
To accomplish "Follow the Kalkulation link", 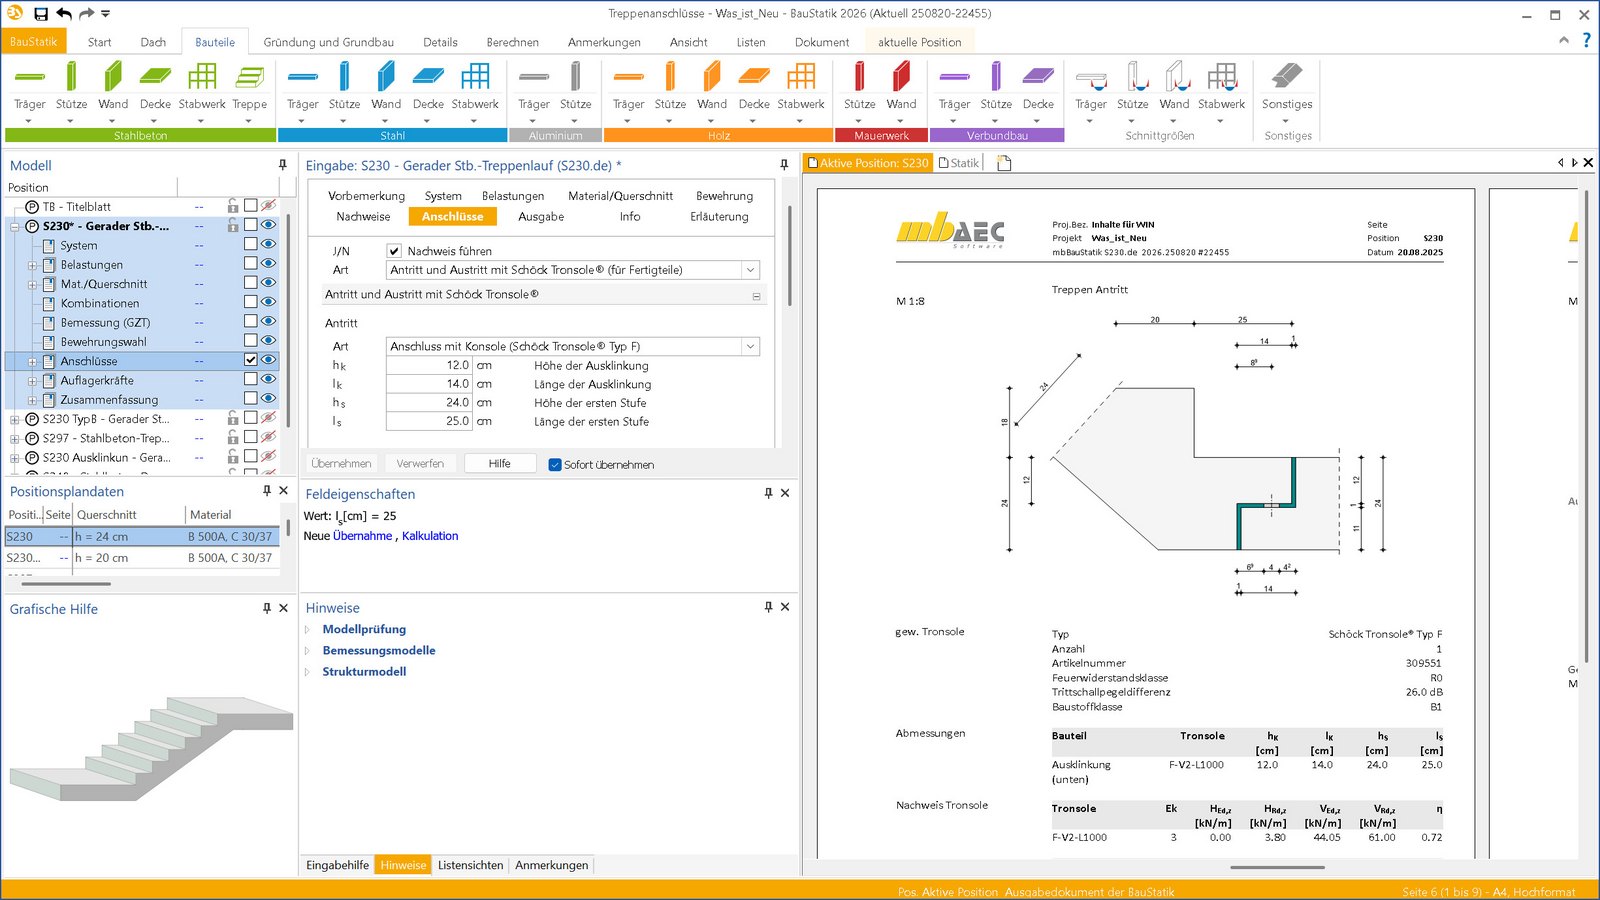I will [430, 536].
